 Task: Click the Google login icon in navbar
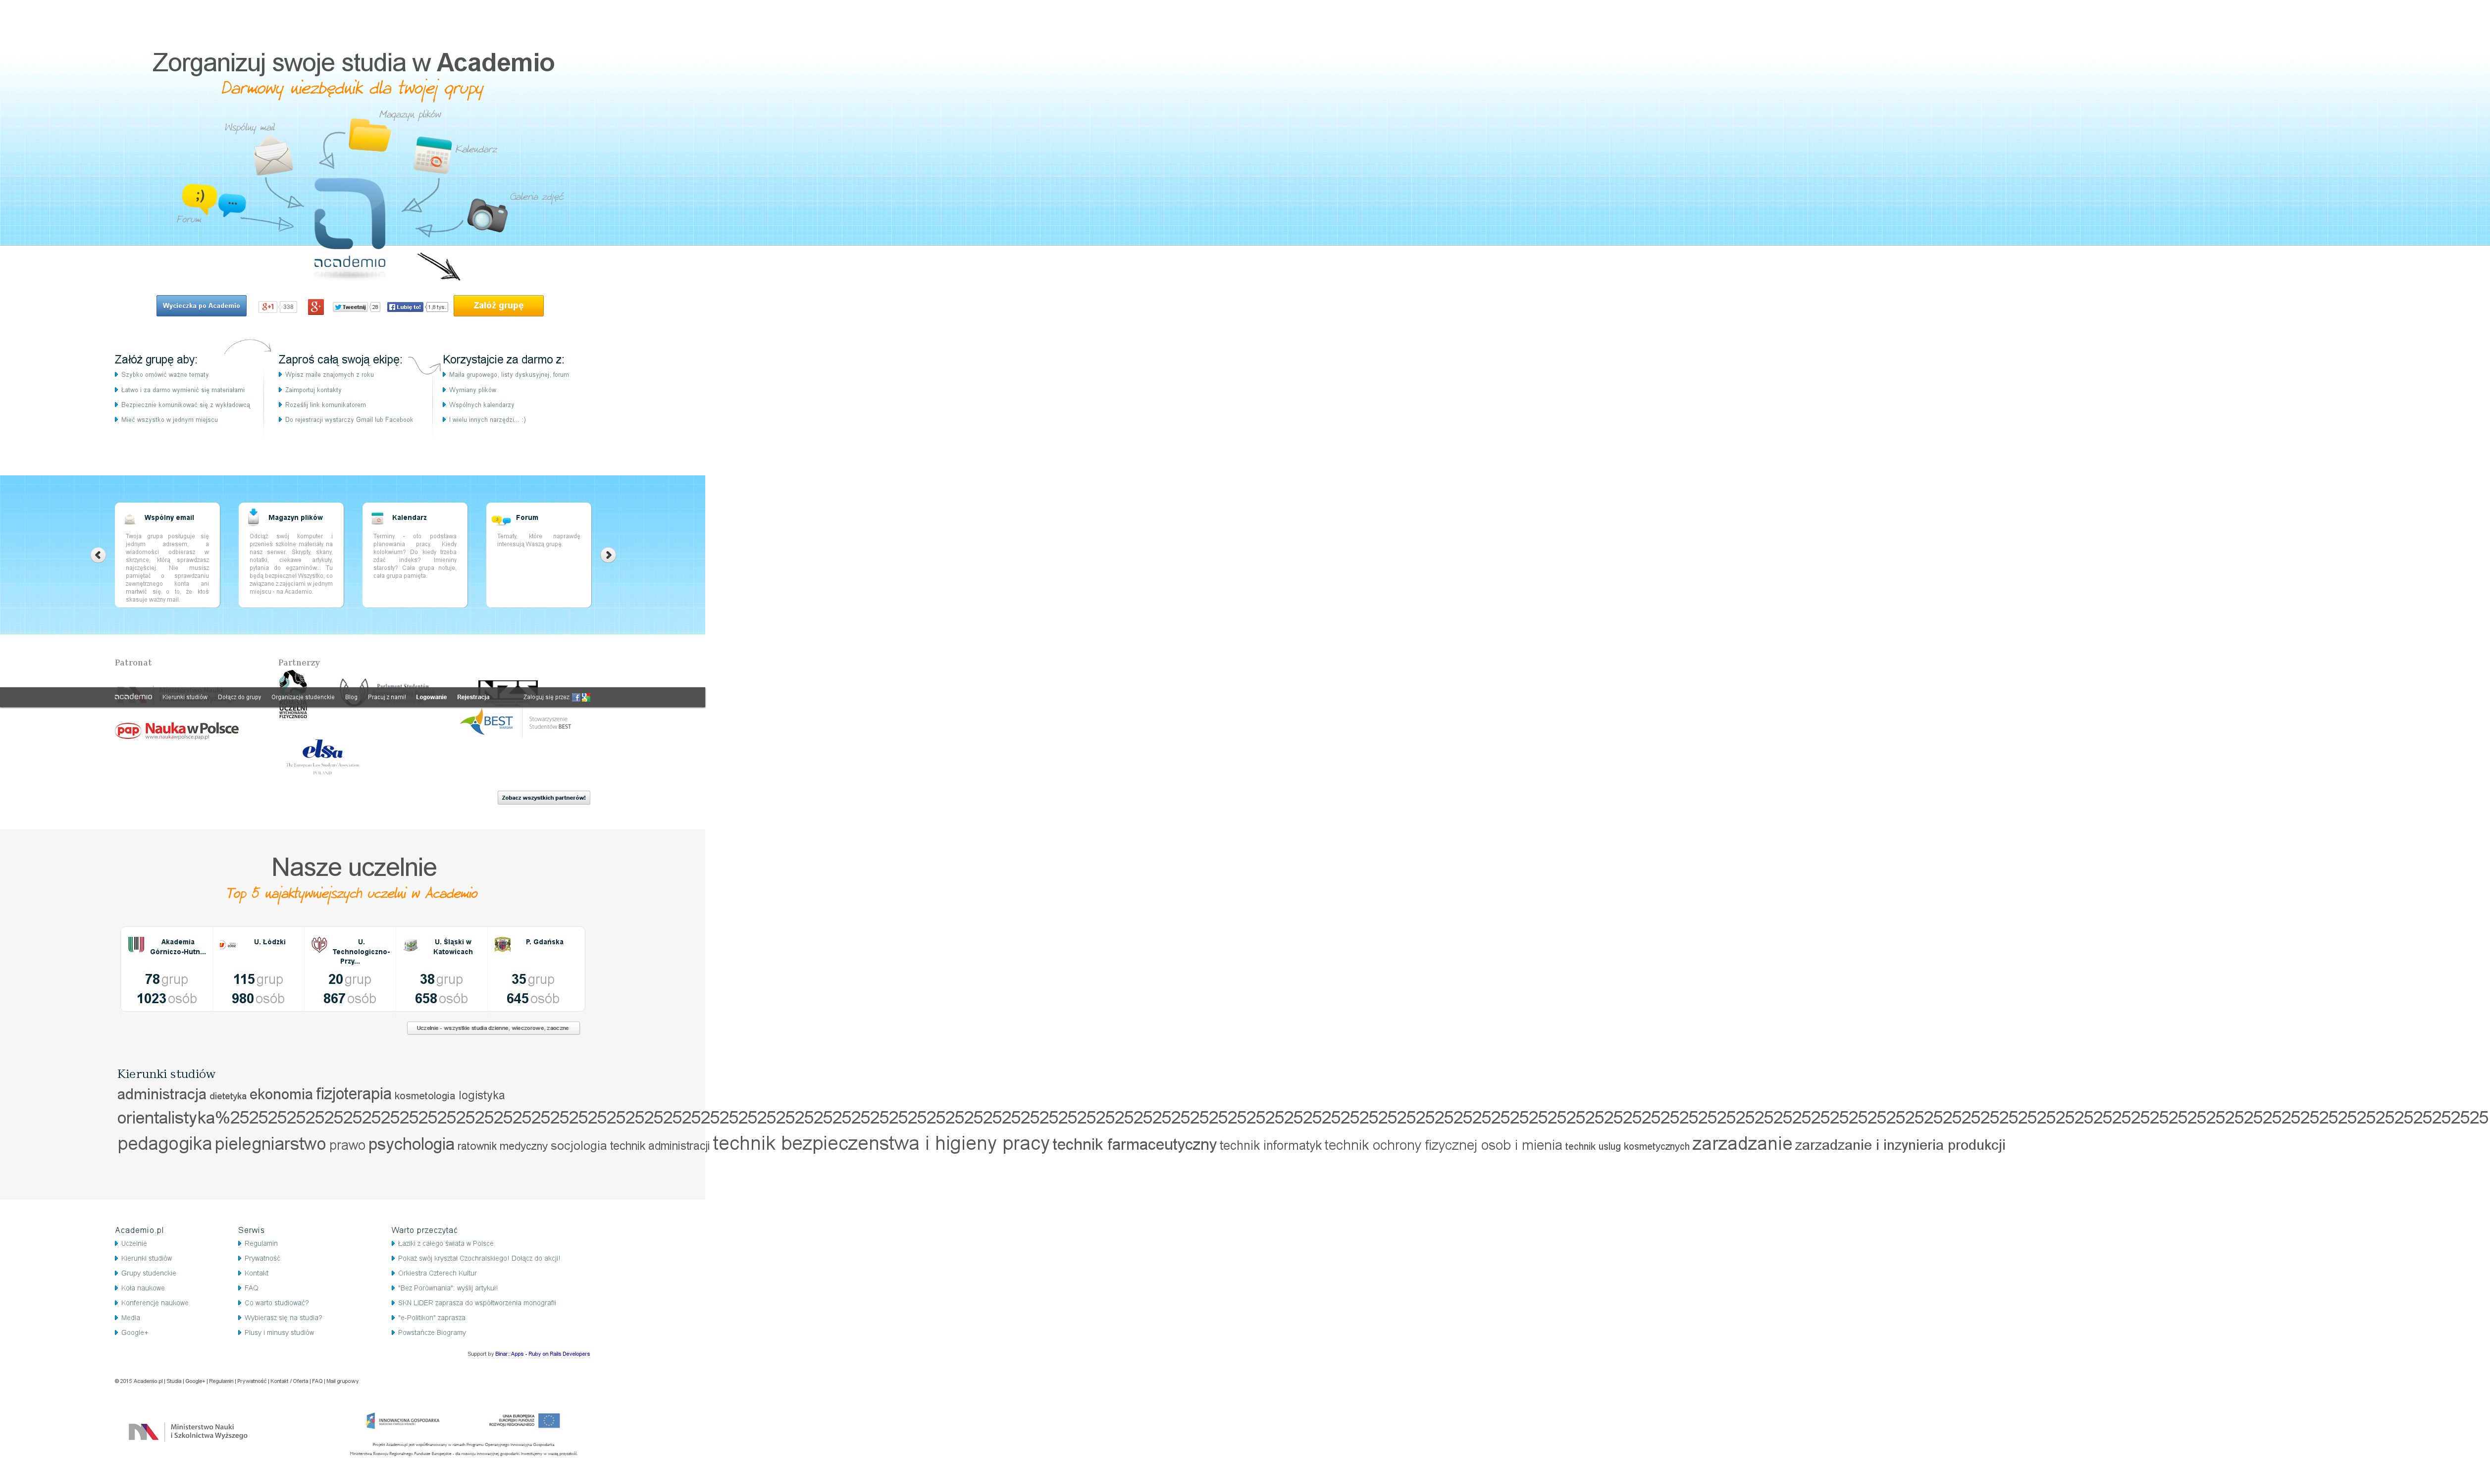point(586,698)
